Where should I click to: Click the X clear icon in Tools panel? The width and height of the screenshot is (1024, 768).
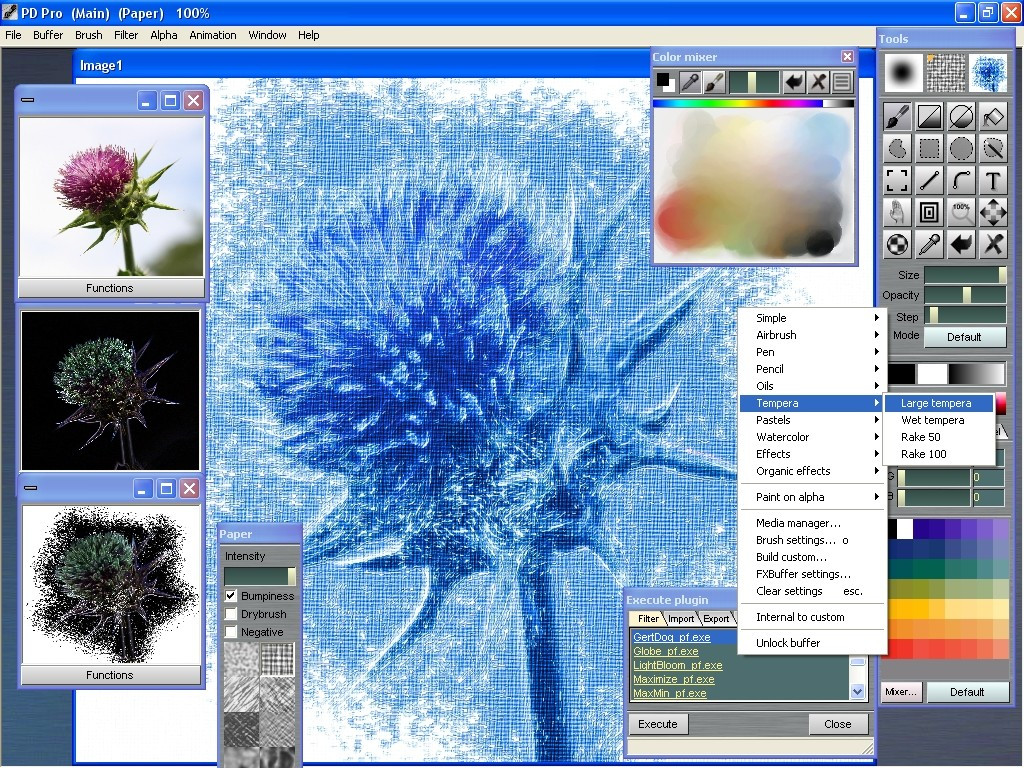pos(993,244)
